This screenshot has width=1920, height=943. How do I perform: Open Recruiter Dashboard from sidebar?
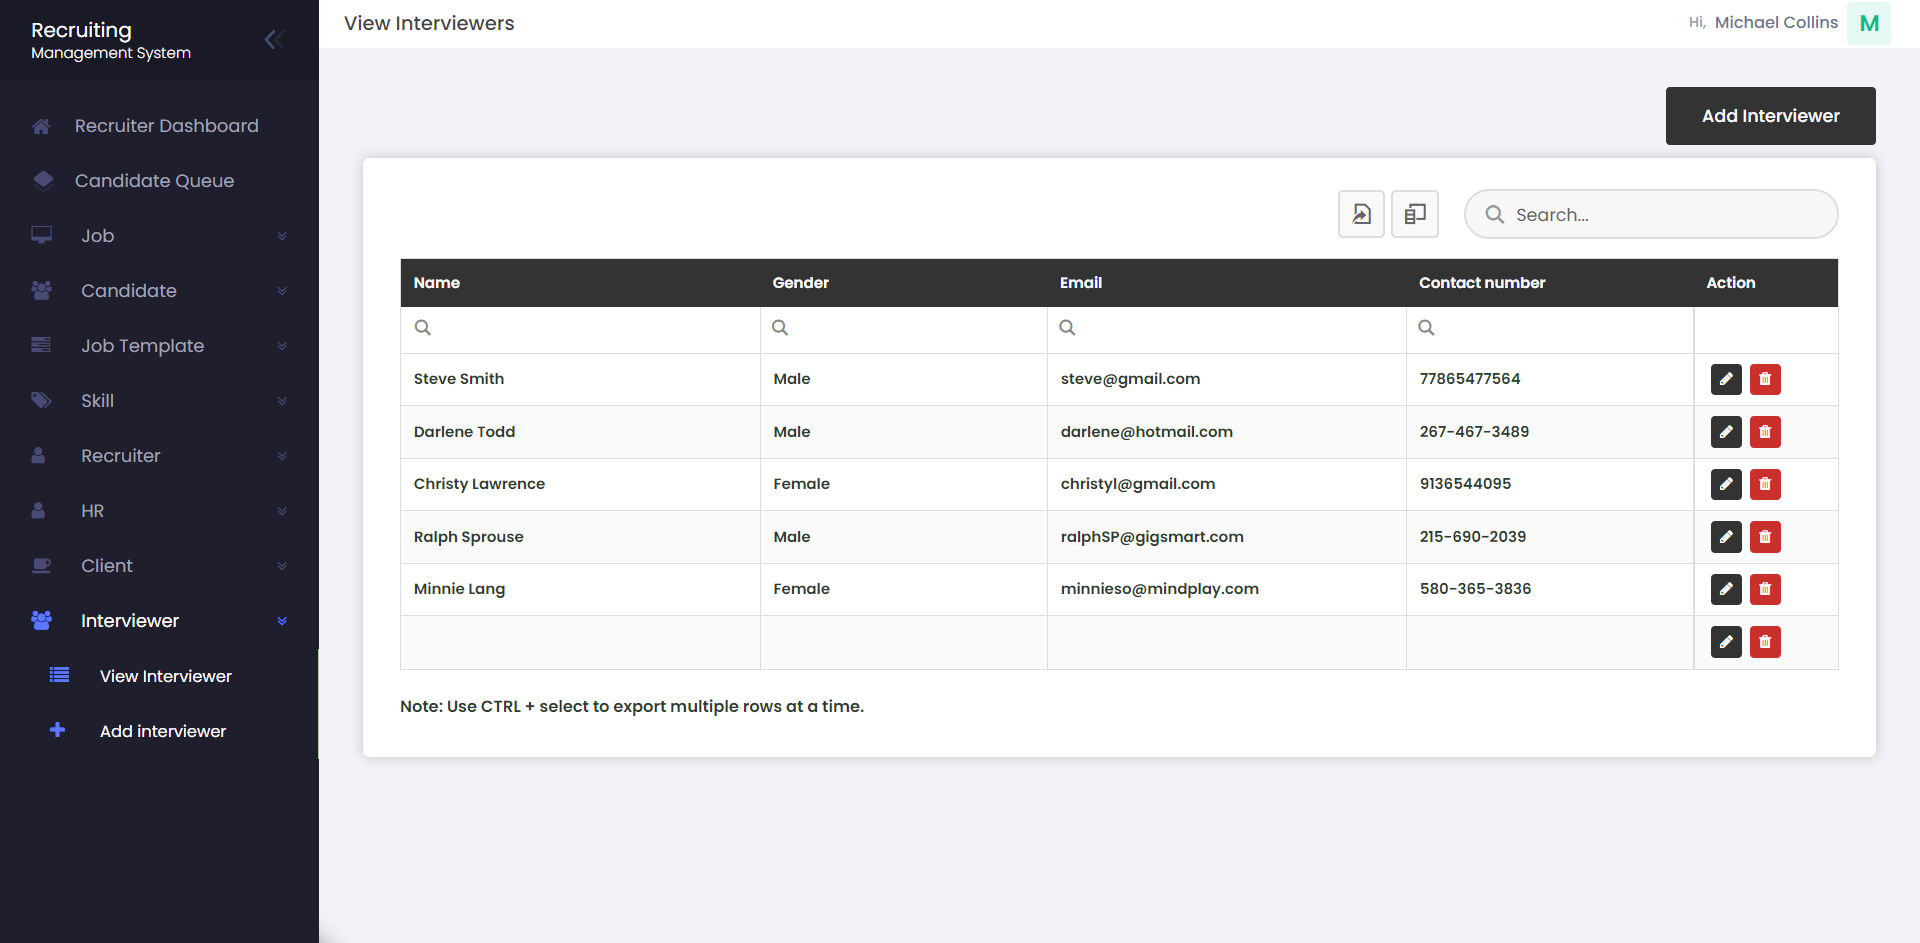tap(166, 126)
